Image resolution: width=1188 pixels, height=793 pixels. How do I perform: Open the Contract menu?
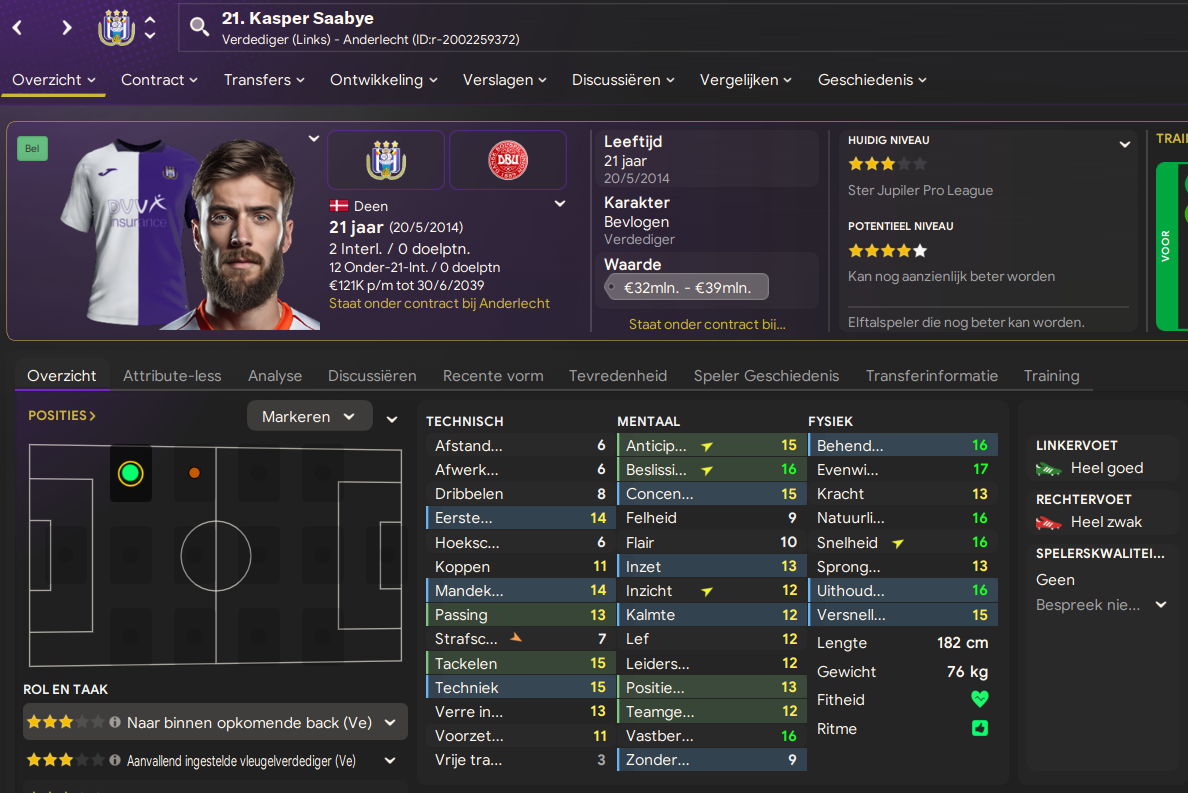tap(159, 80)
